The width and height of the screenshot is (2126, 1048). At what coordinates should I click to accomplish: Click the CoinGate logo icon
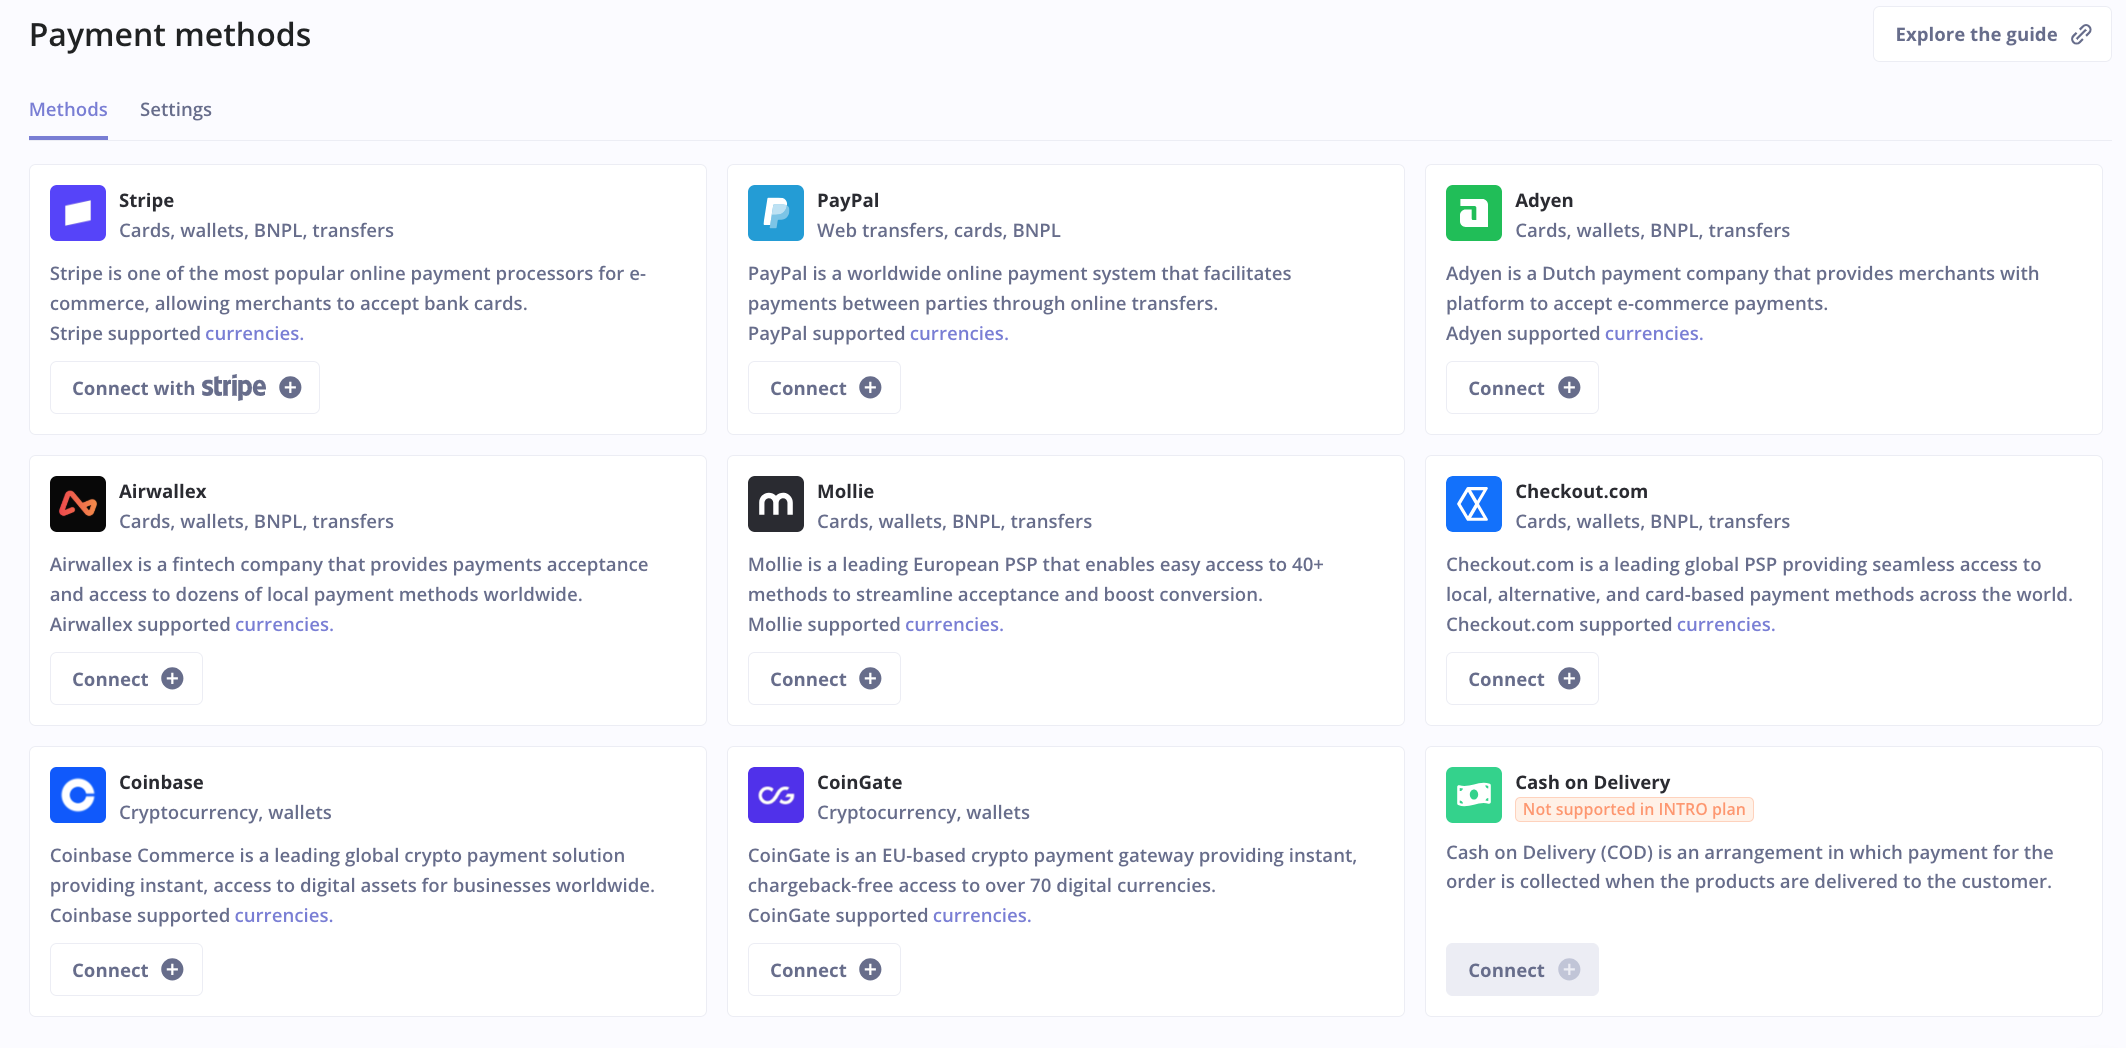point(775,795)
